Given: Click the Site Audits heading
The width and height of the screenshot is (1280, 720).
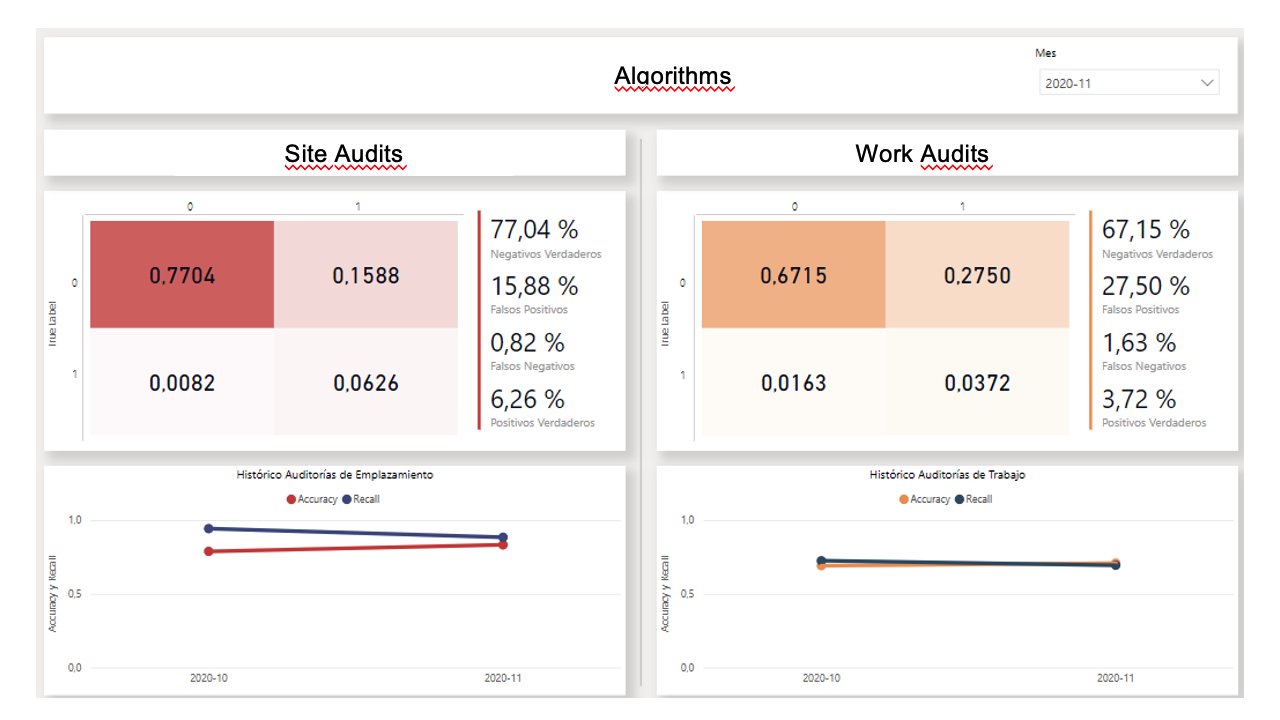Looking at the screenshot, I should tap(344, 154).
